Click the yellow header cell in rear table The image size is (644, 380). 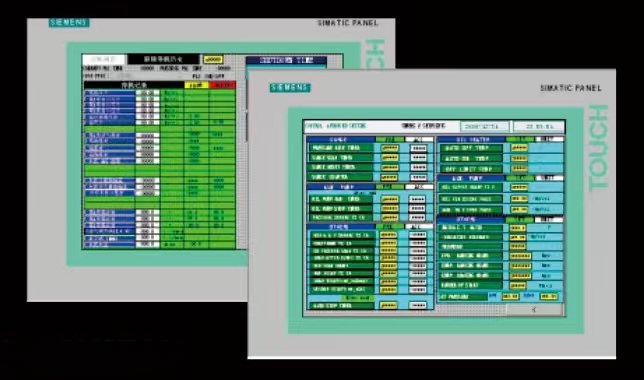click(196, 85)
